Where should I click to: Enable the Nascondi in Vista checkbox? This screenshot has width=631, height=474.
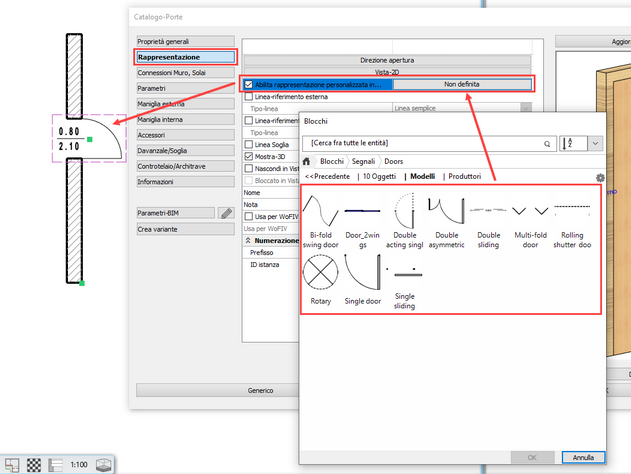249,168
